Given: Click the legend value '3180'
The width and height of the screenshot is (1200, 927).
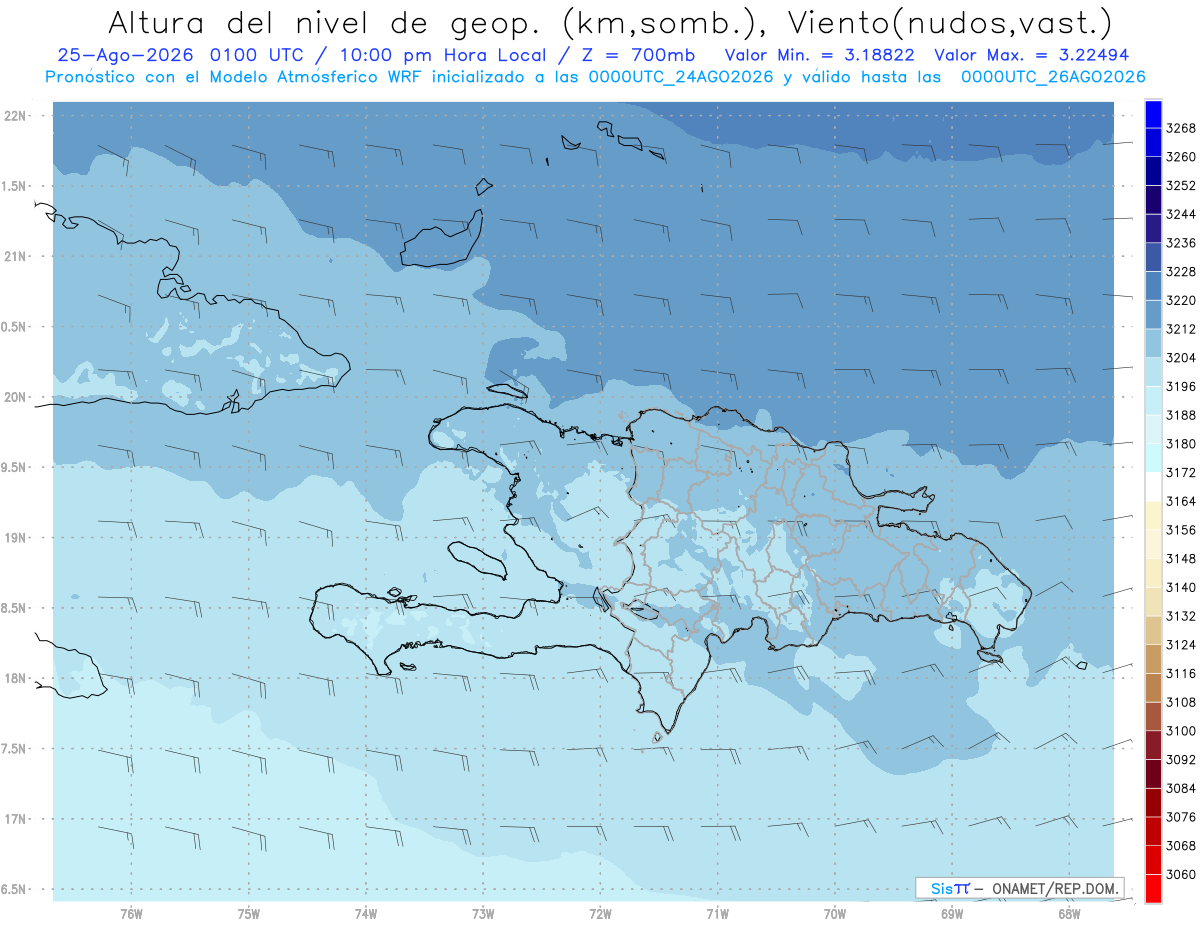Looking at the screenshot, I should [1181, 444].
